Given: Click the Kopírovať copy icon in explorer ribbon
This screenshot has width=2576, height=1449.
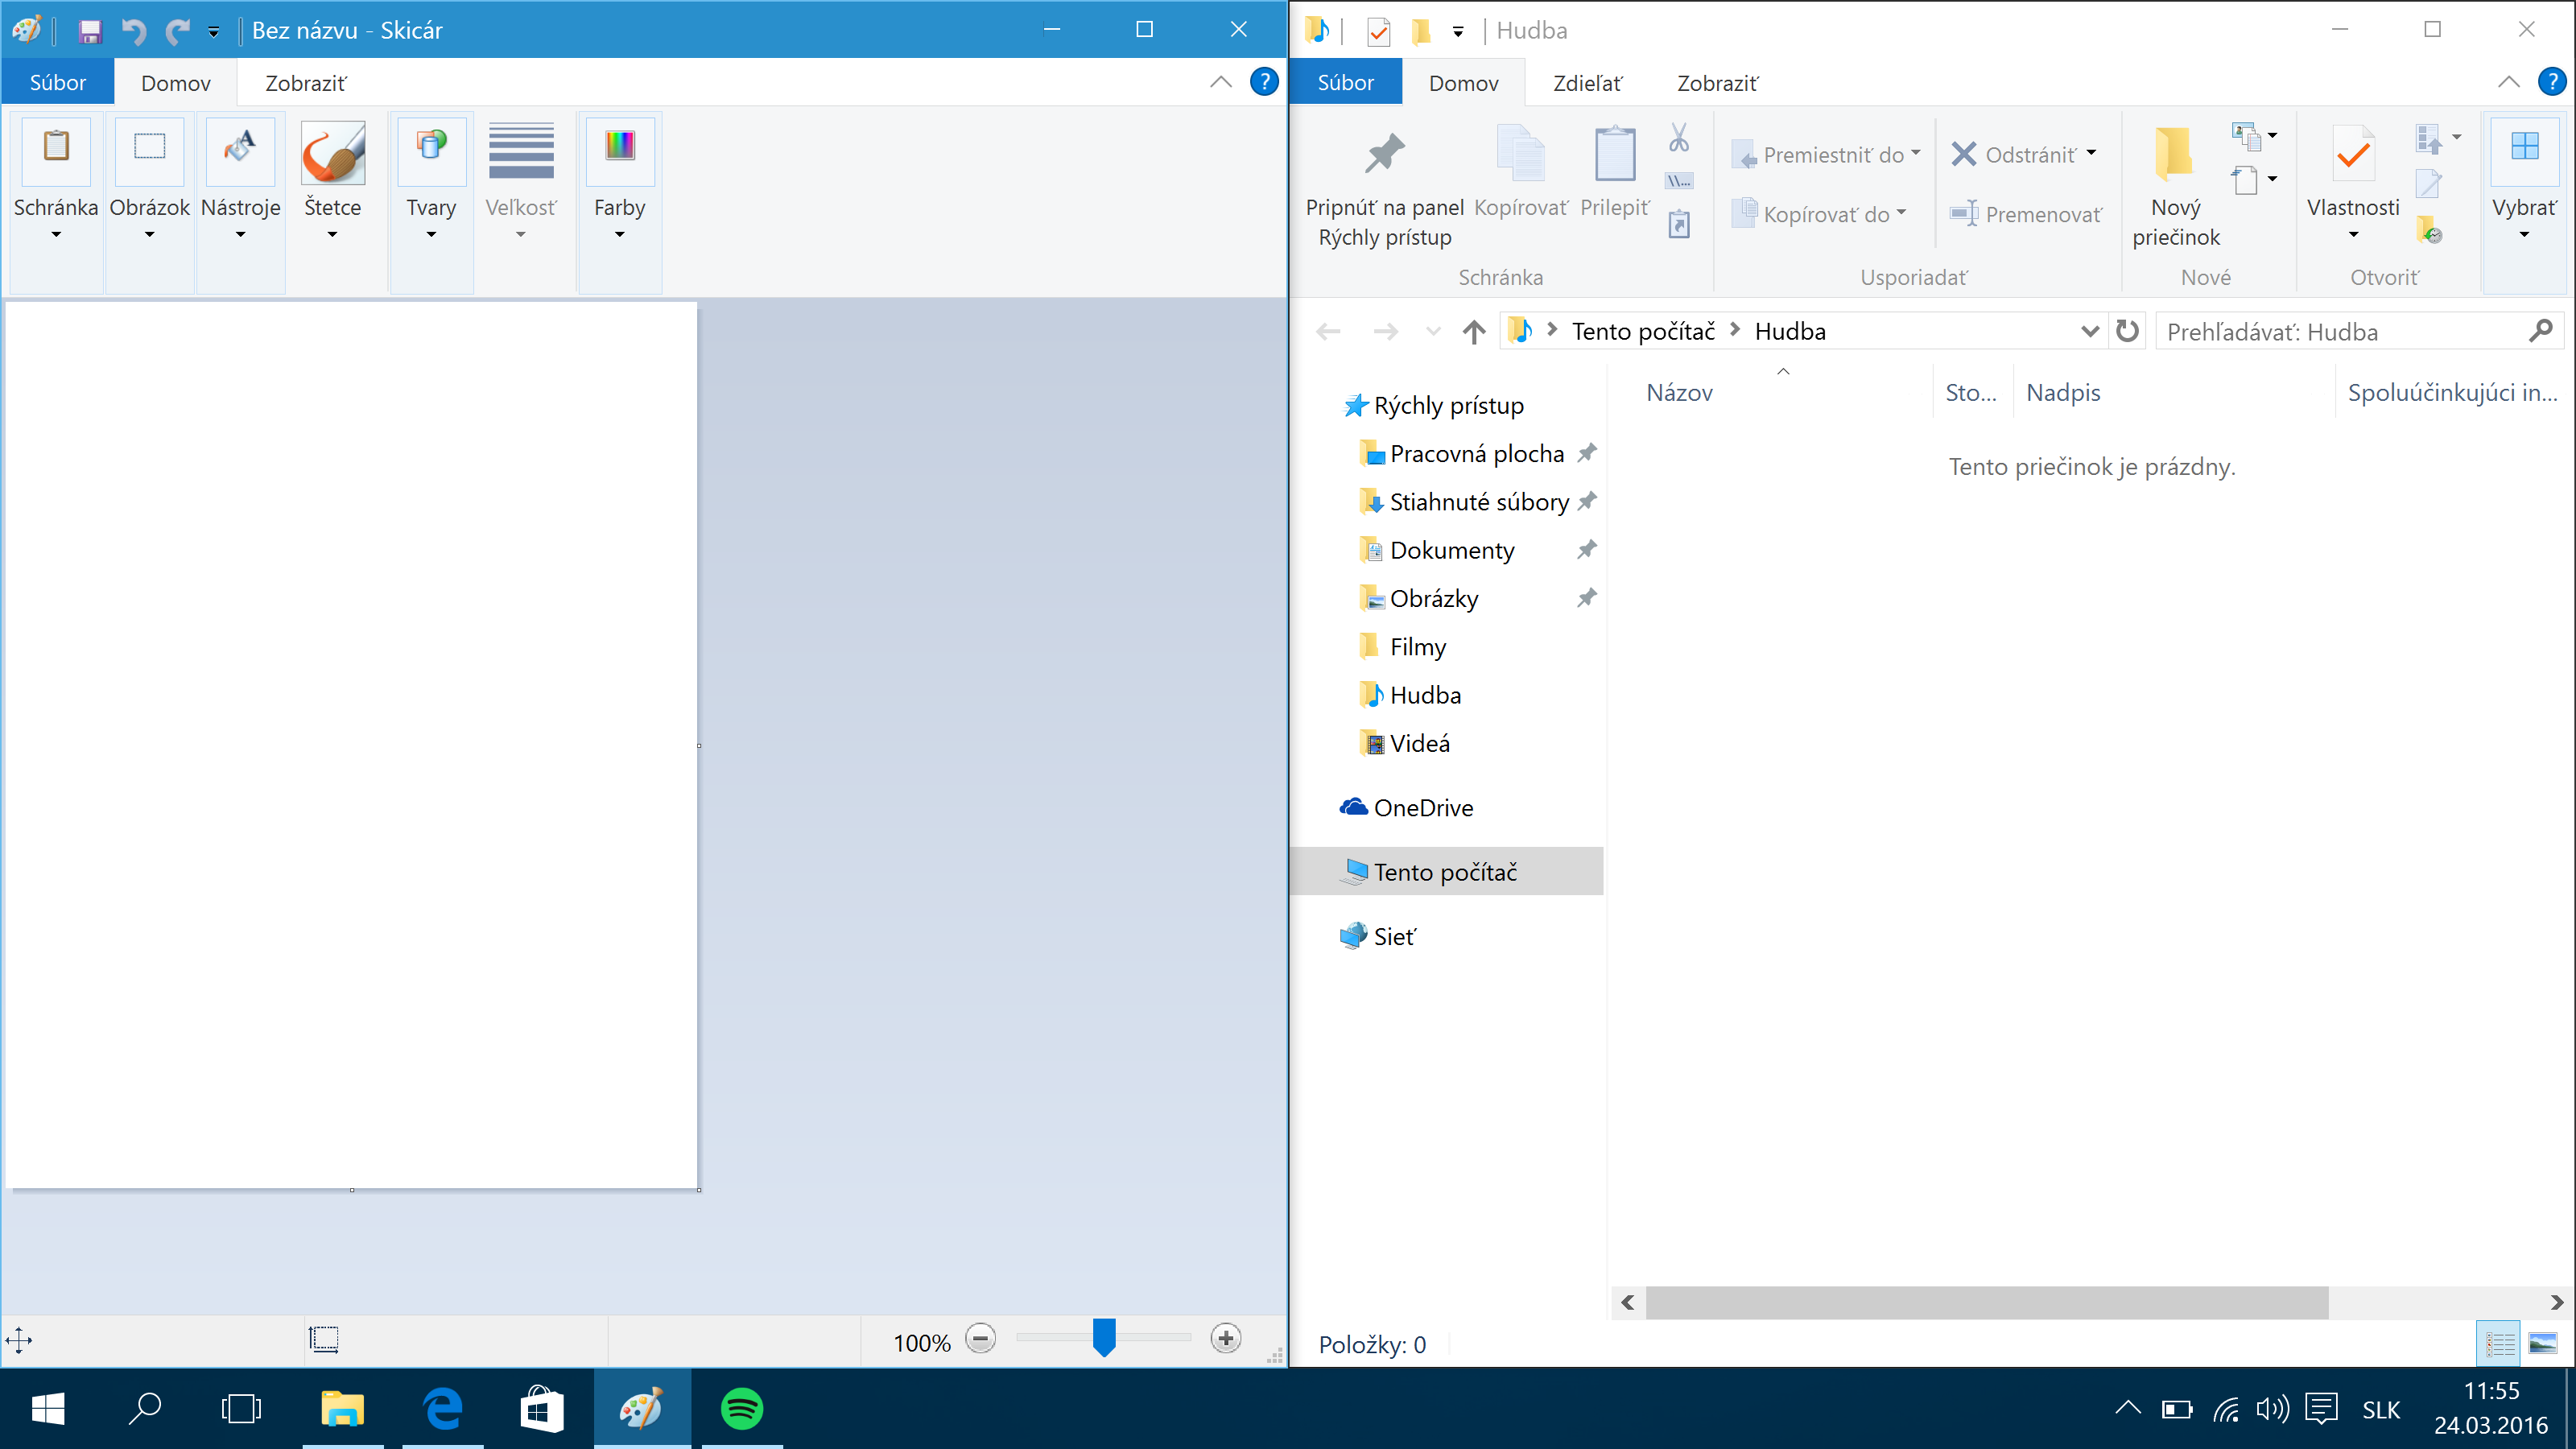Looking at the screenshot, I should coord(1521,153).
